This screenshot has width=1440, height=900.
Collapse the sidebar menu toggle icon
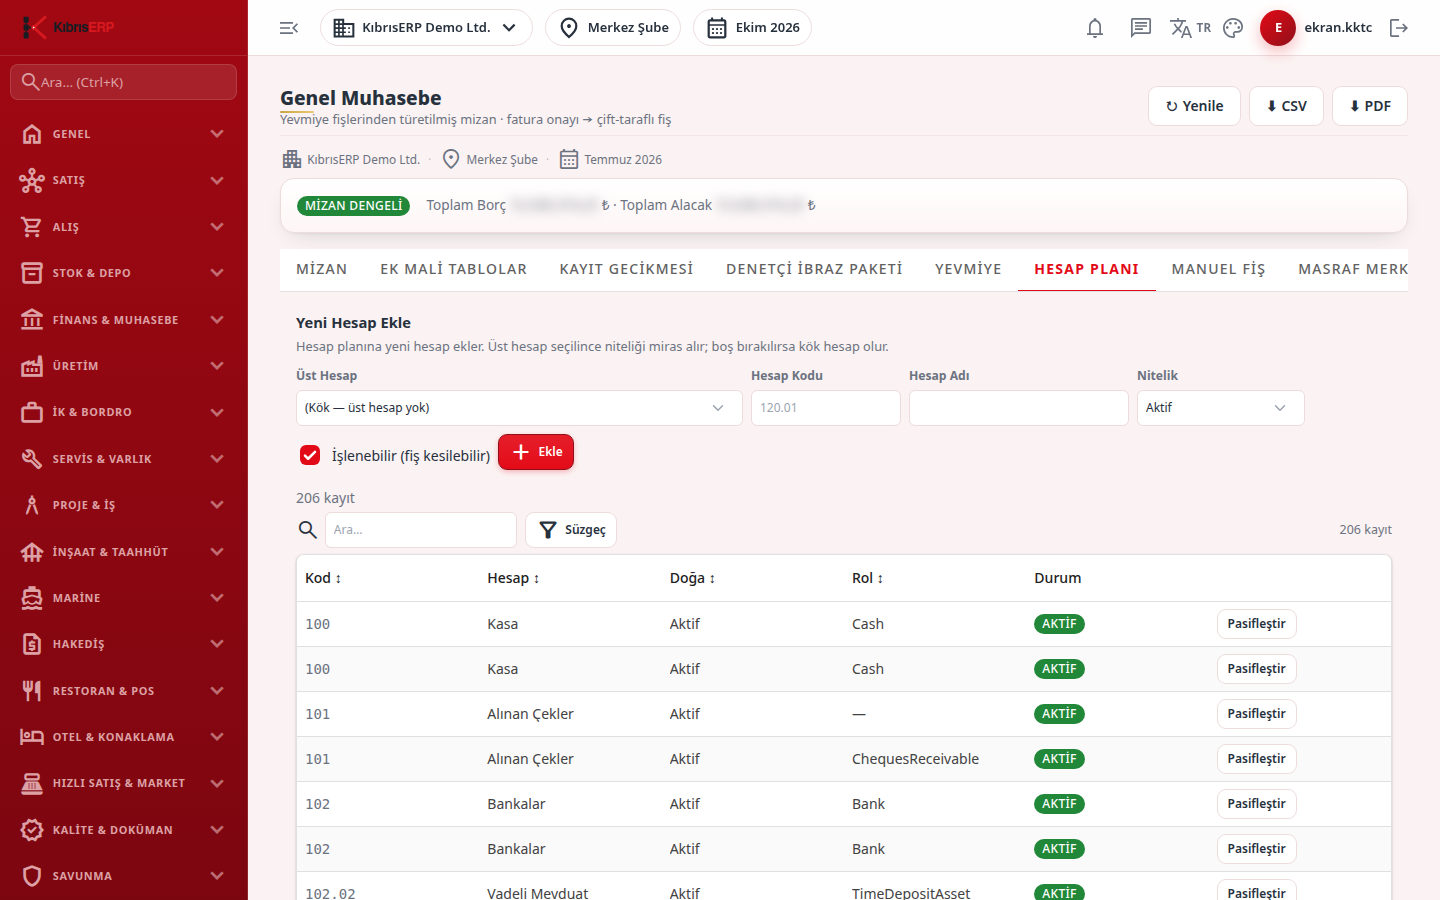pyautogui.click(x=289, y=28)
